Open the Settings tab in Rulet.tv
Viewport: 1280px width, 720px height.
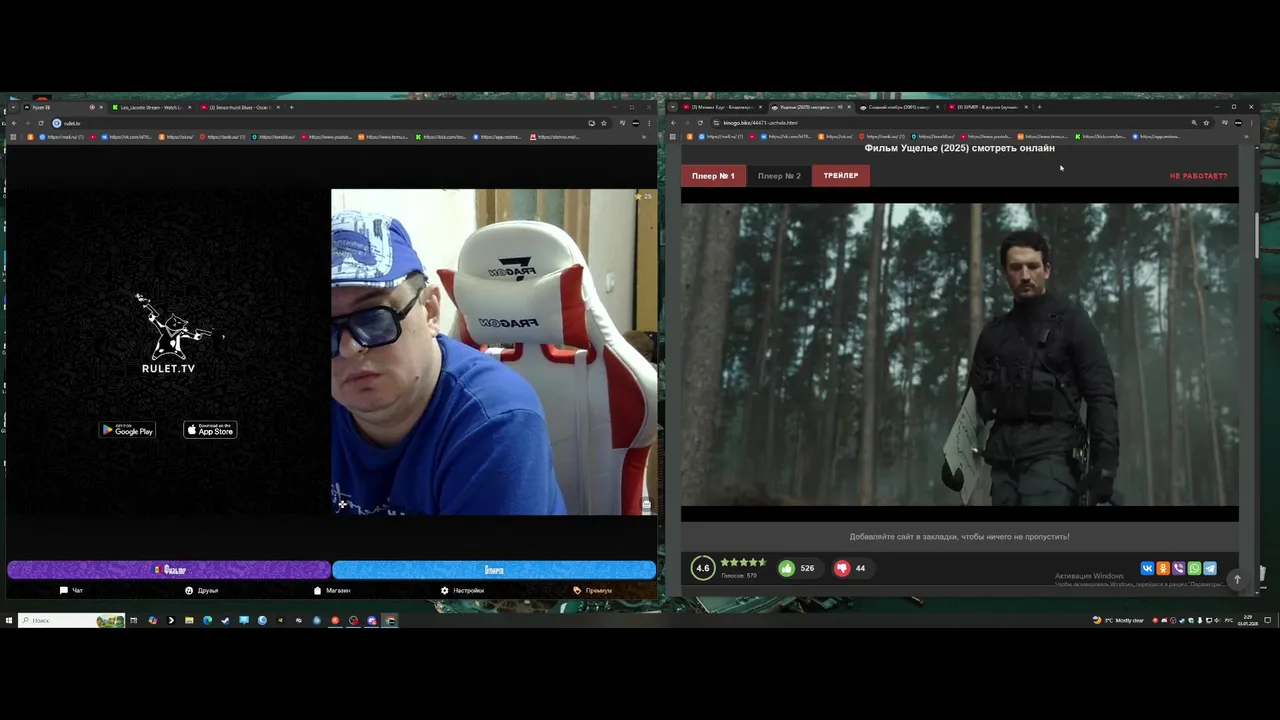(x=462, y=590)
